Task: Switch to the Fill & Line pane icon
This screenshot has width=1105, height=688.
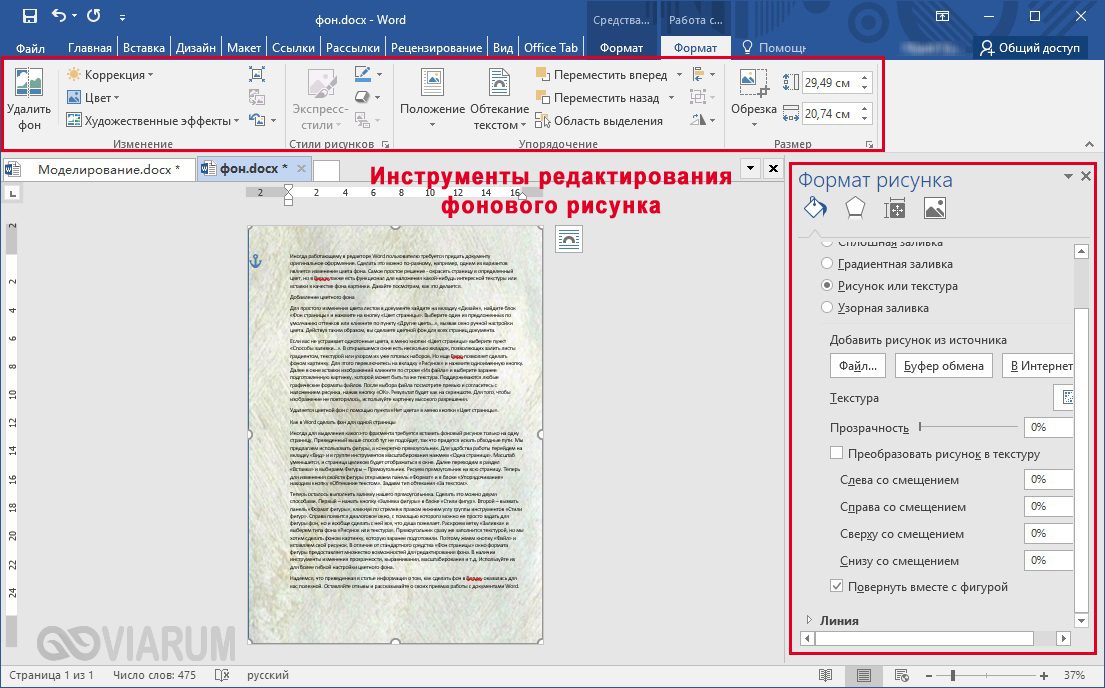Action: coord(815,208)
